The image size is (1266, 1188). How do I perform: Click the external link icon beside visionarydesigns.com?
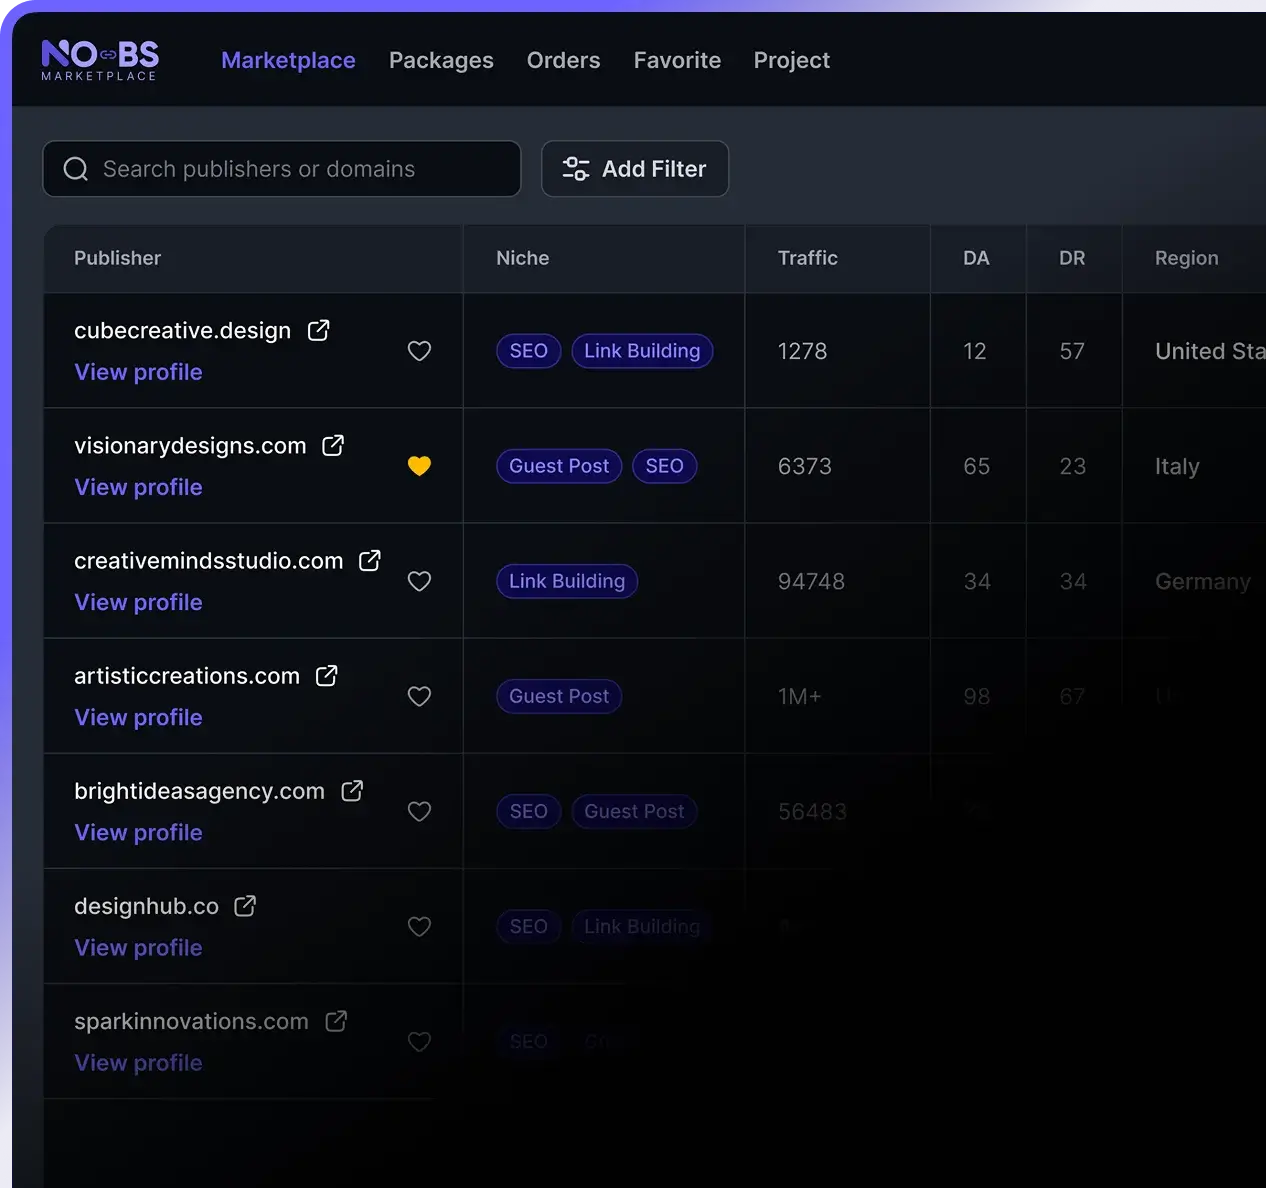[332, 445]
